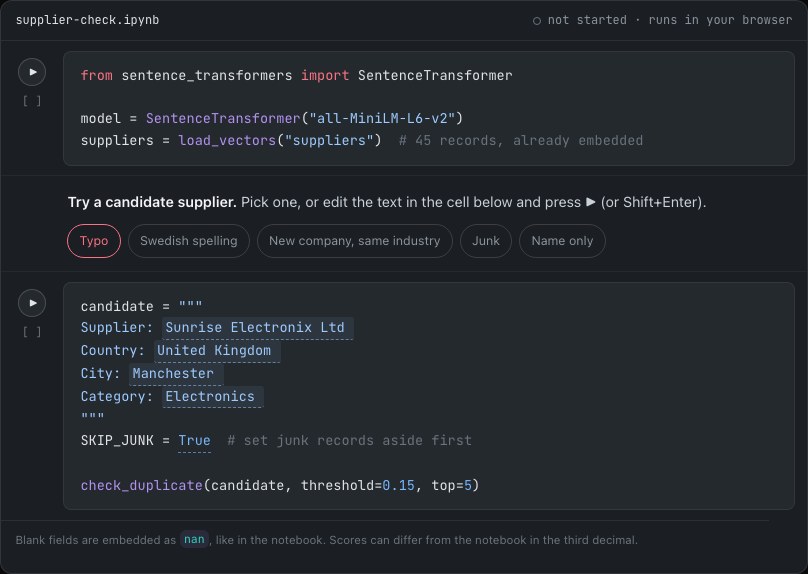Click the all-MiniLM-L6-v2 model string
The height and width of the screenshot is (574, 808).
click(x=382, y=119)
